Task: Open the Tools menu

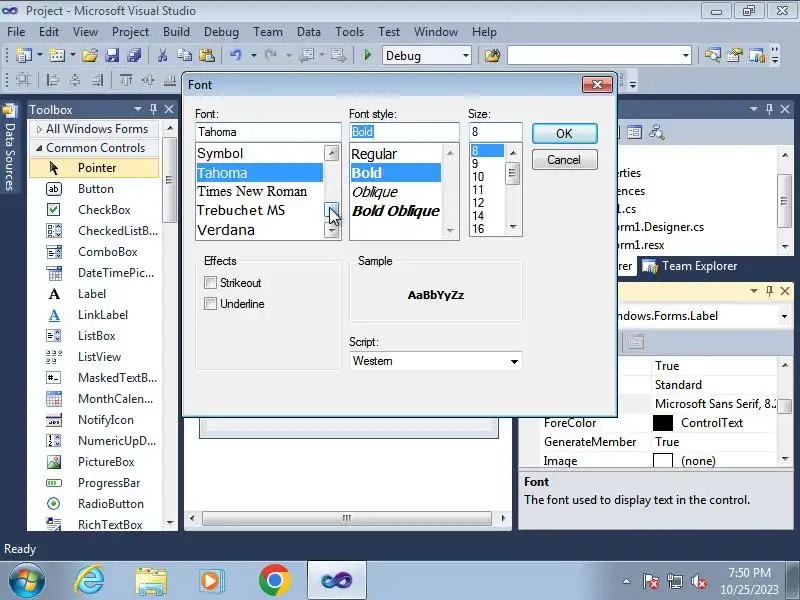Action: [x=349, y=32]
